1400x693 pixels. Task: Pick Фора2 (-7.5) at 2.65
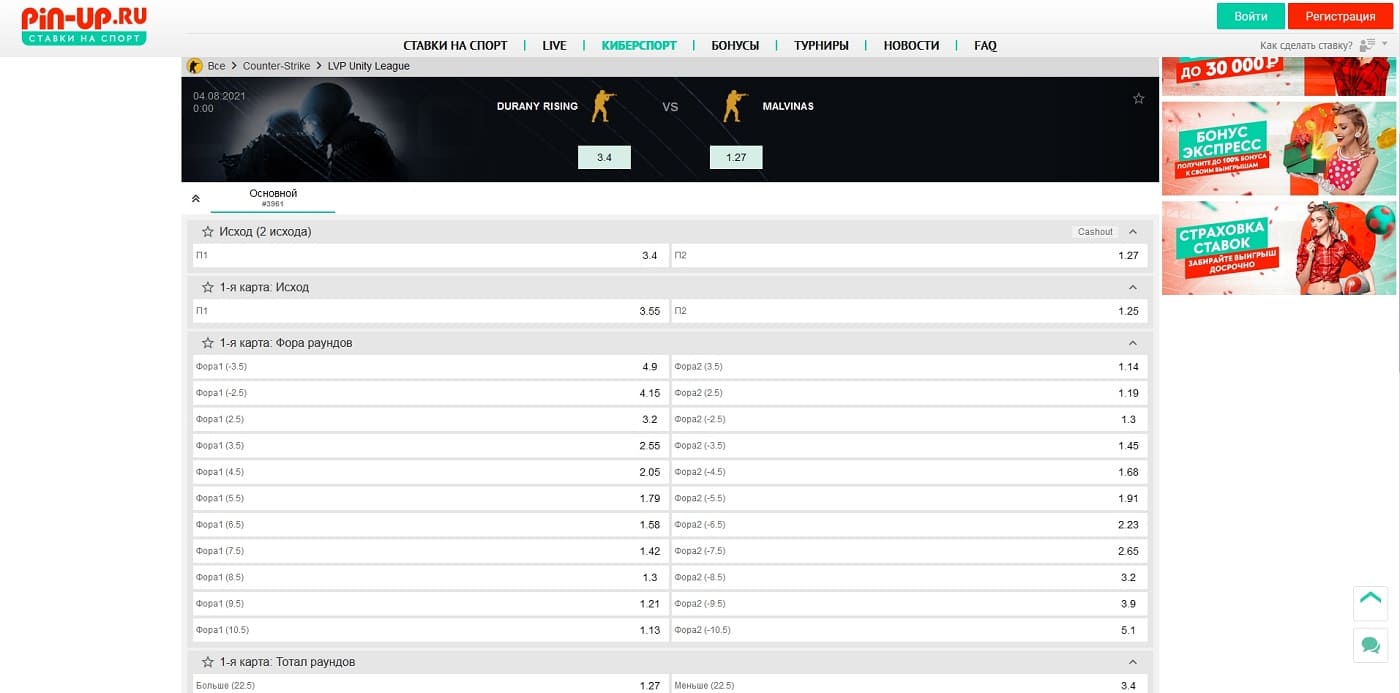tap(909, 551)
